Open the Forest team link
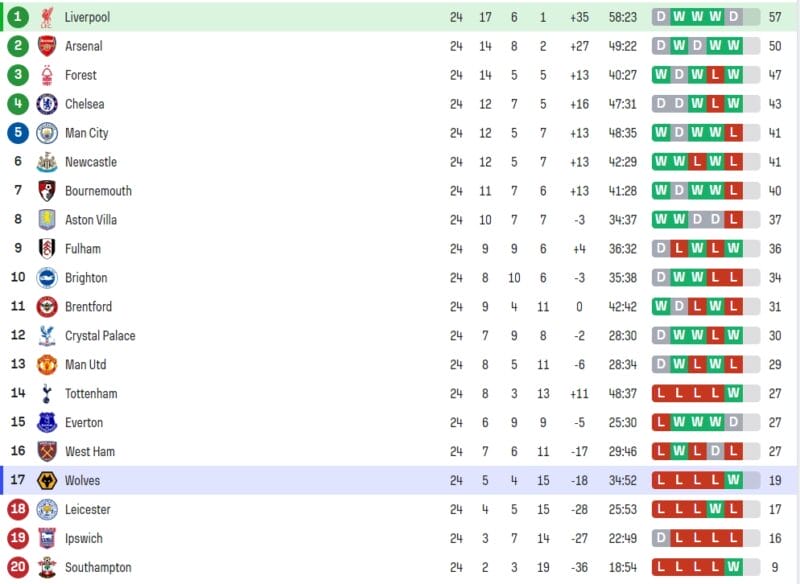Image resolution: width=800 pixels, height=584 pixels. click(x=81, y=75)
